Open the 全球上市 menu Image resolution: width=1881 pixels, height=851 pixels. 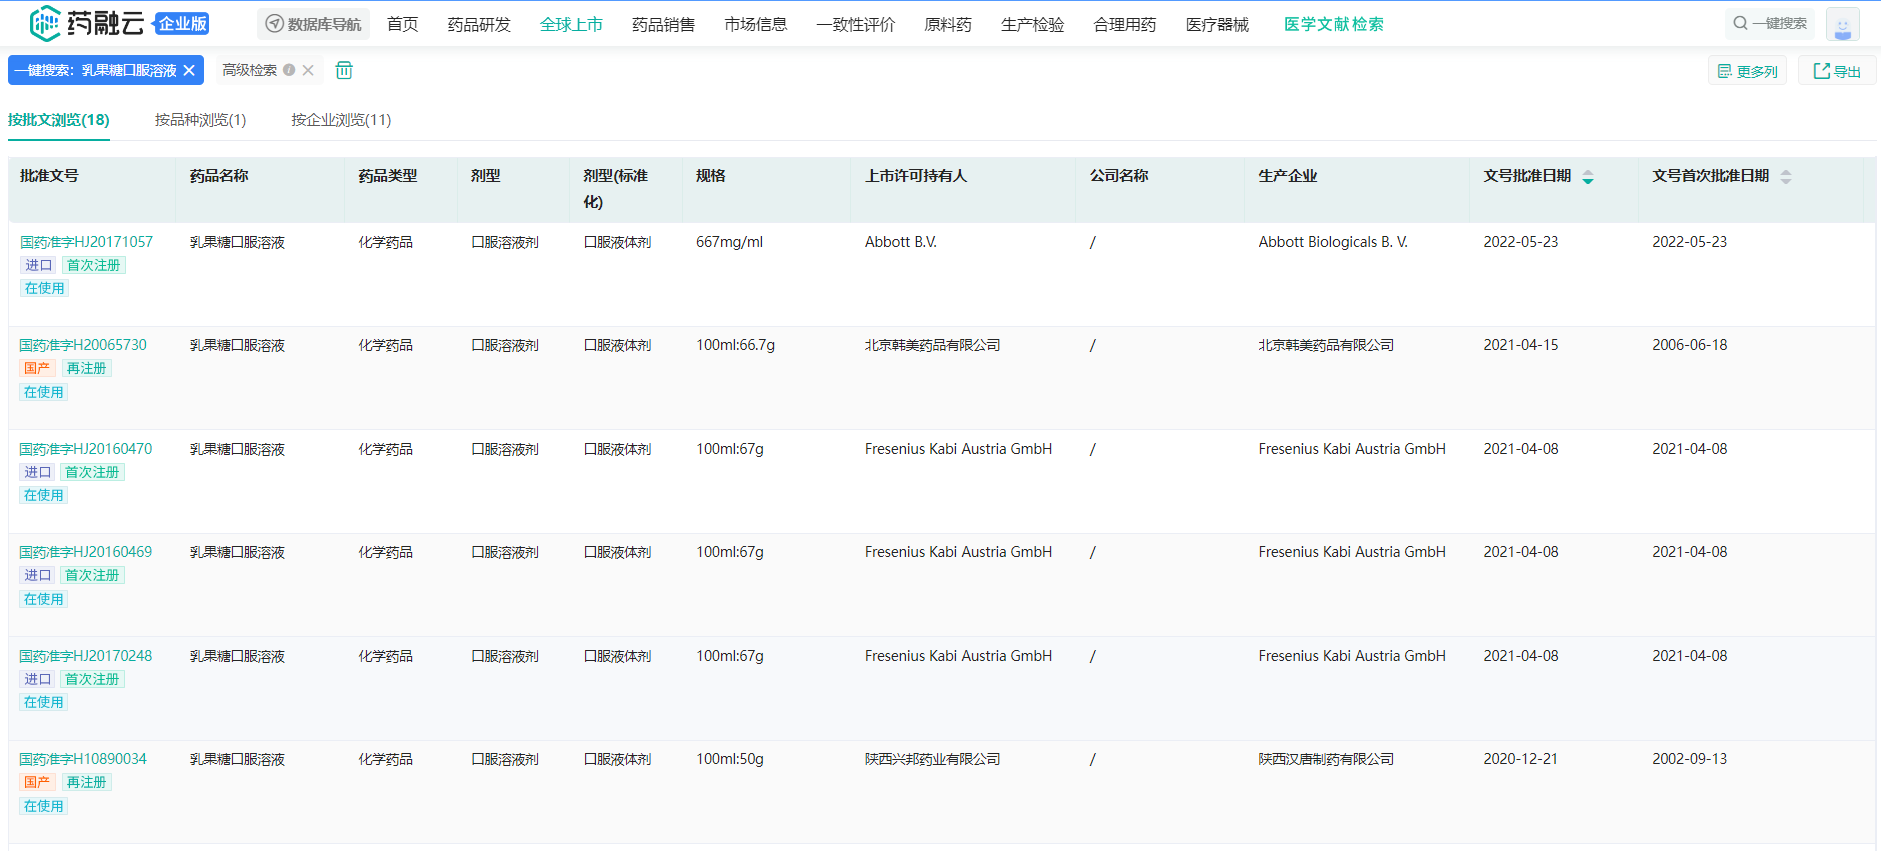click(x=571, y=24)
